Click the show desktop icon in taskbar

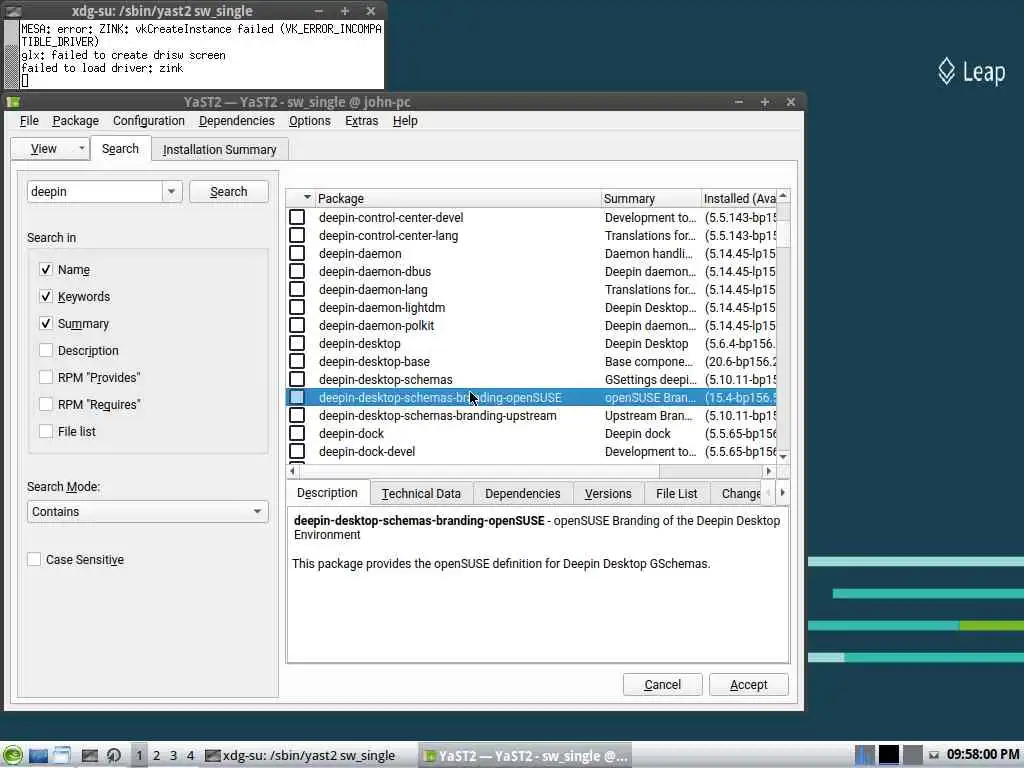(39, 756)
